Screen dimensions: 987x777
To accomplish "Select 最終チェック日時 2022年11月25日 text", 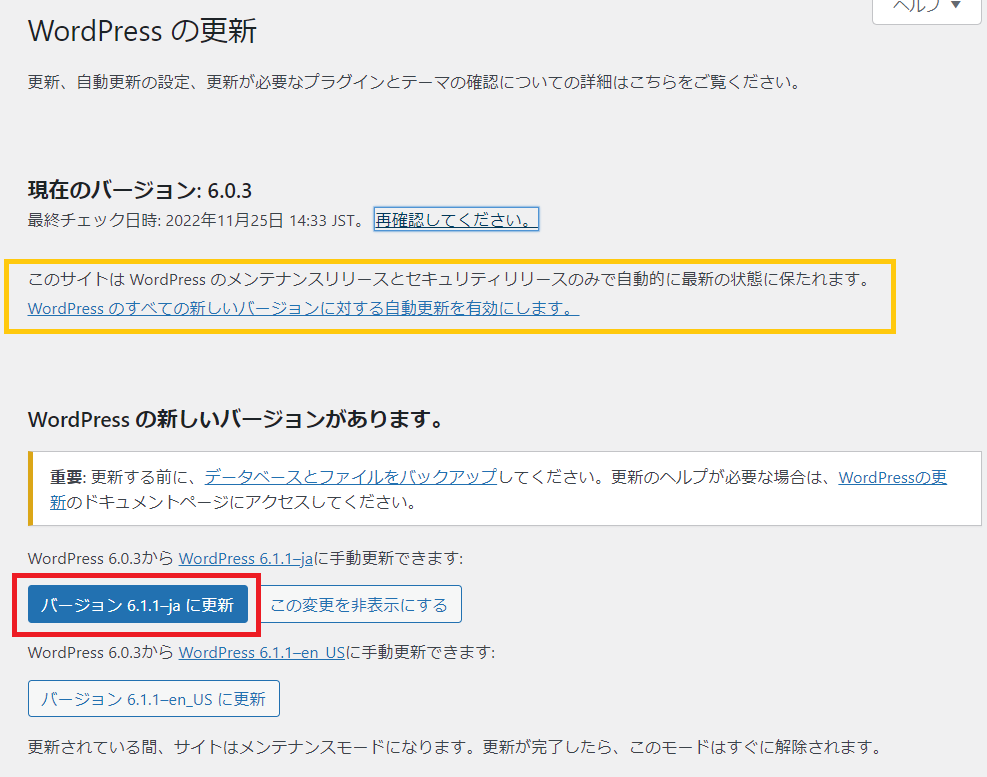I will [x=196, y=220].
